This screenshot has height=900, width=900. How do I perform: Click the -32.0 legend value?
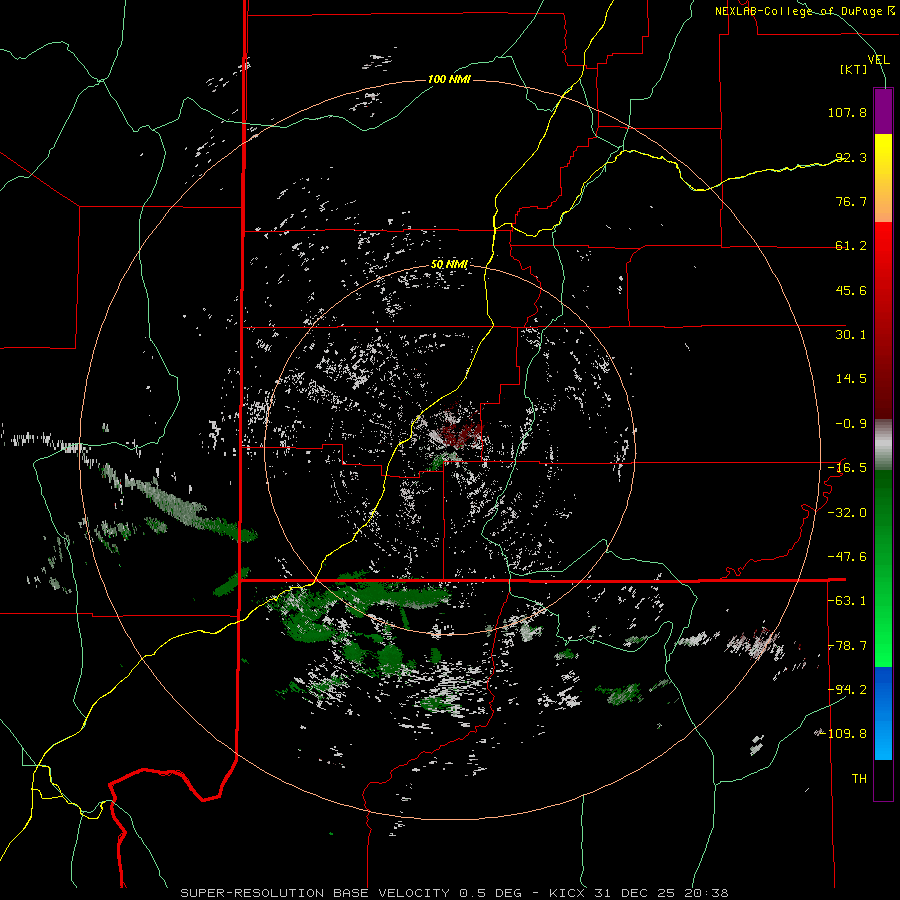[x=847, y=513]
